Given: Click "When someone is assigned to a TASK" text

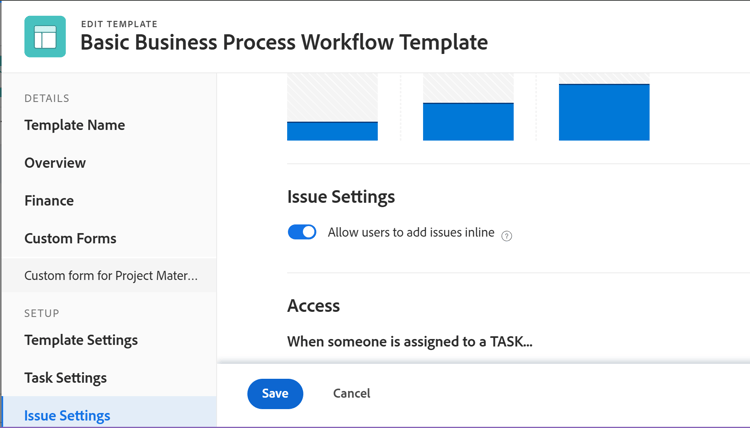Looking at the screenshot, I should [409, 342].
